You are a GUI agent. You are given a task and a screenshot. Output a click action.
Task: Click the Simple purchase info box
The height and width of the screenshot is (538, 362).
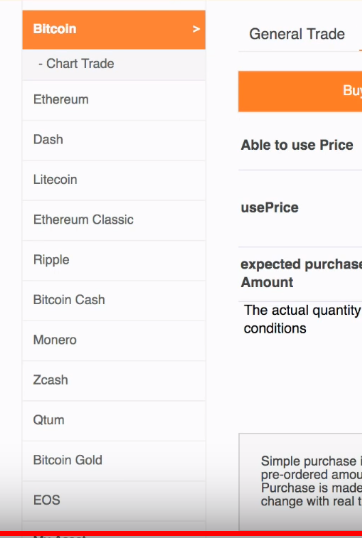[x=301, y=482]
